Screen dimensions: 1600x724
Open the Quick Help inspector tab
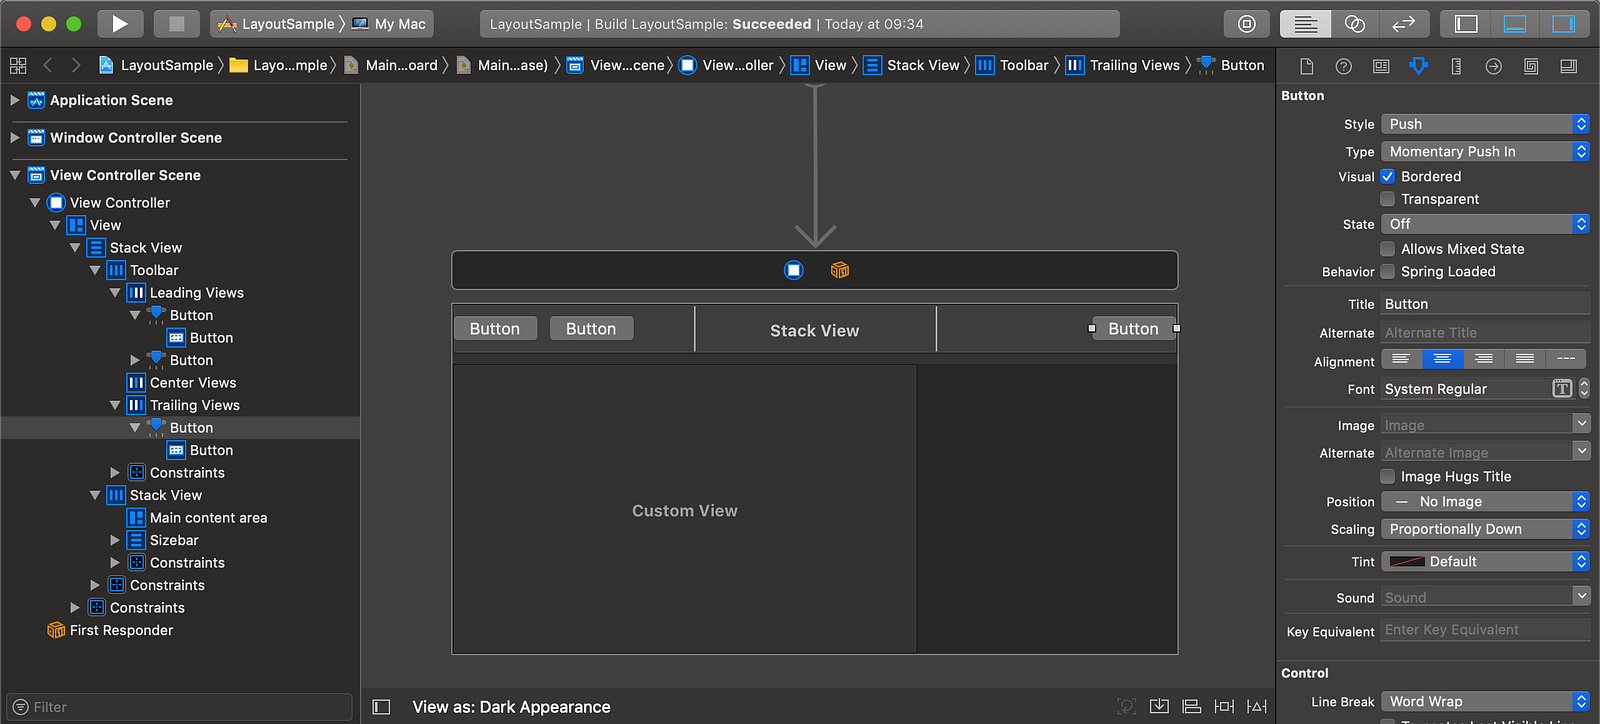point(1344,66)
